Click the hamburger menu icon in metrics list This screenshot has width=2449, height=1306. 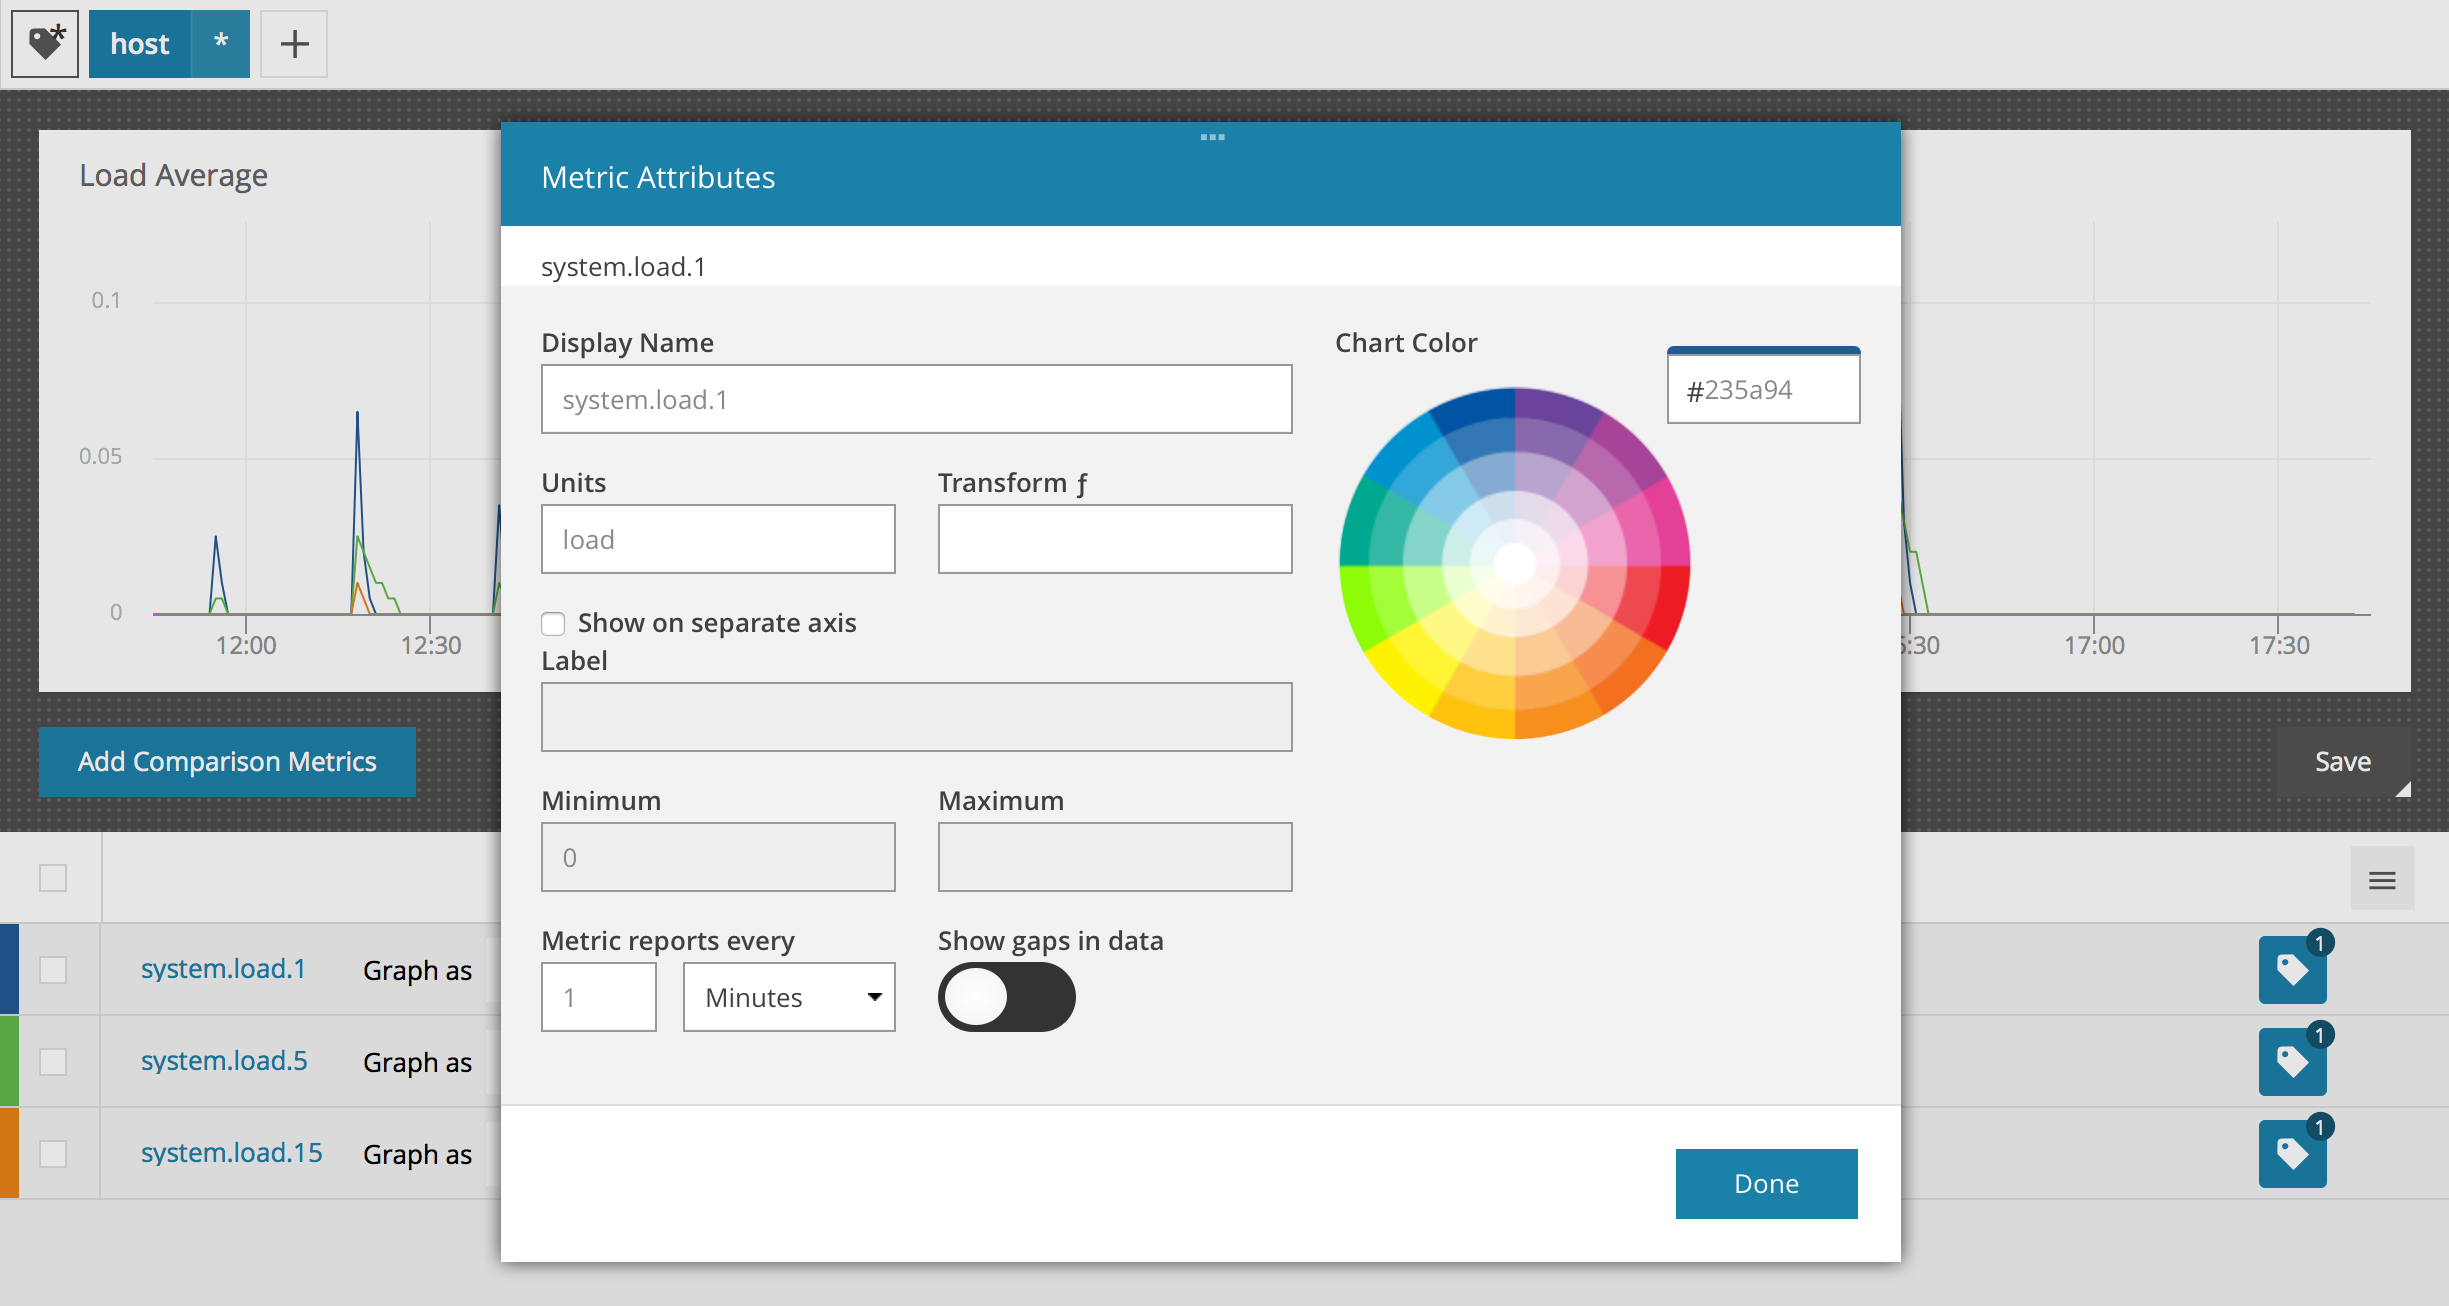coord(2383,880)
